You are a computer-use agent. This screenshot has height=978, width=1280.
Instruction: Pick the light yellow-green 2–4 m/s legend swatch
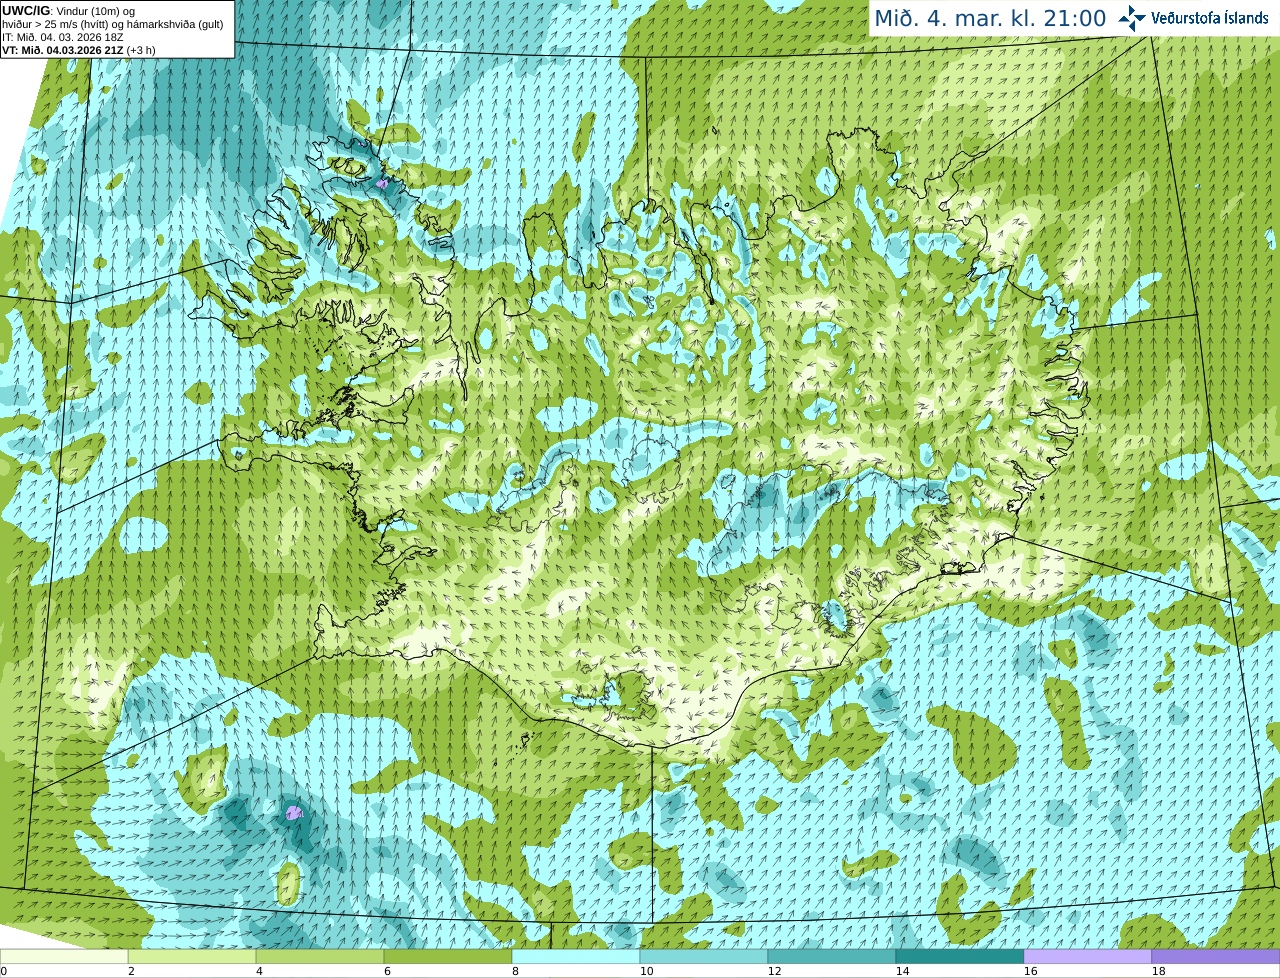click(192, 956)
